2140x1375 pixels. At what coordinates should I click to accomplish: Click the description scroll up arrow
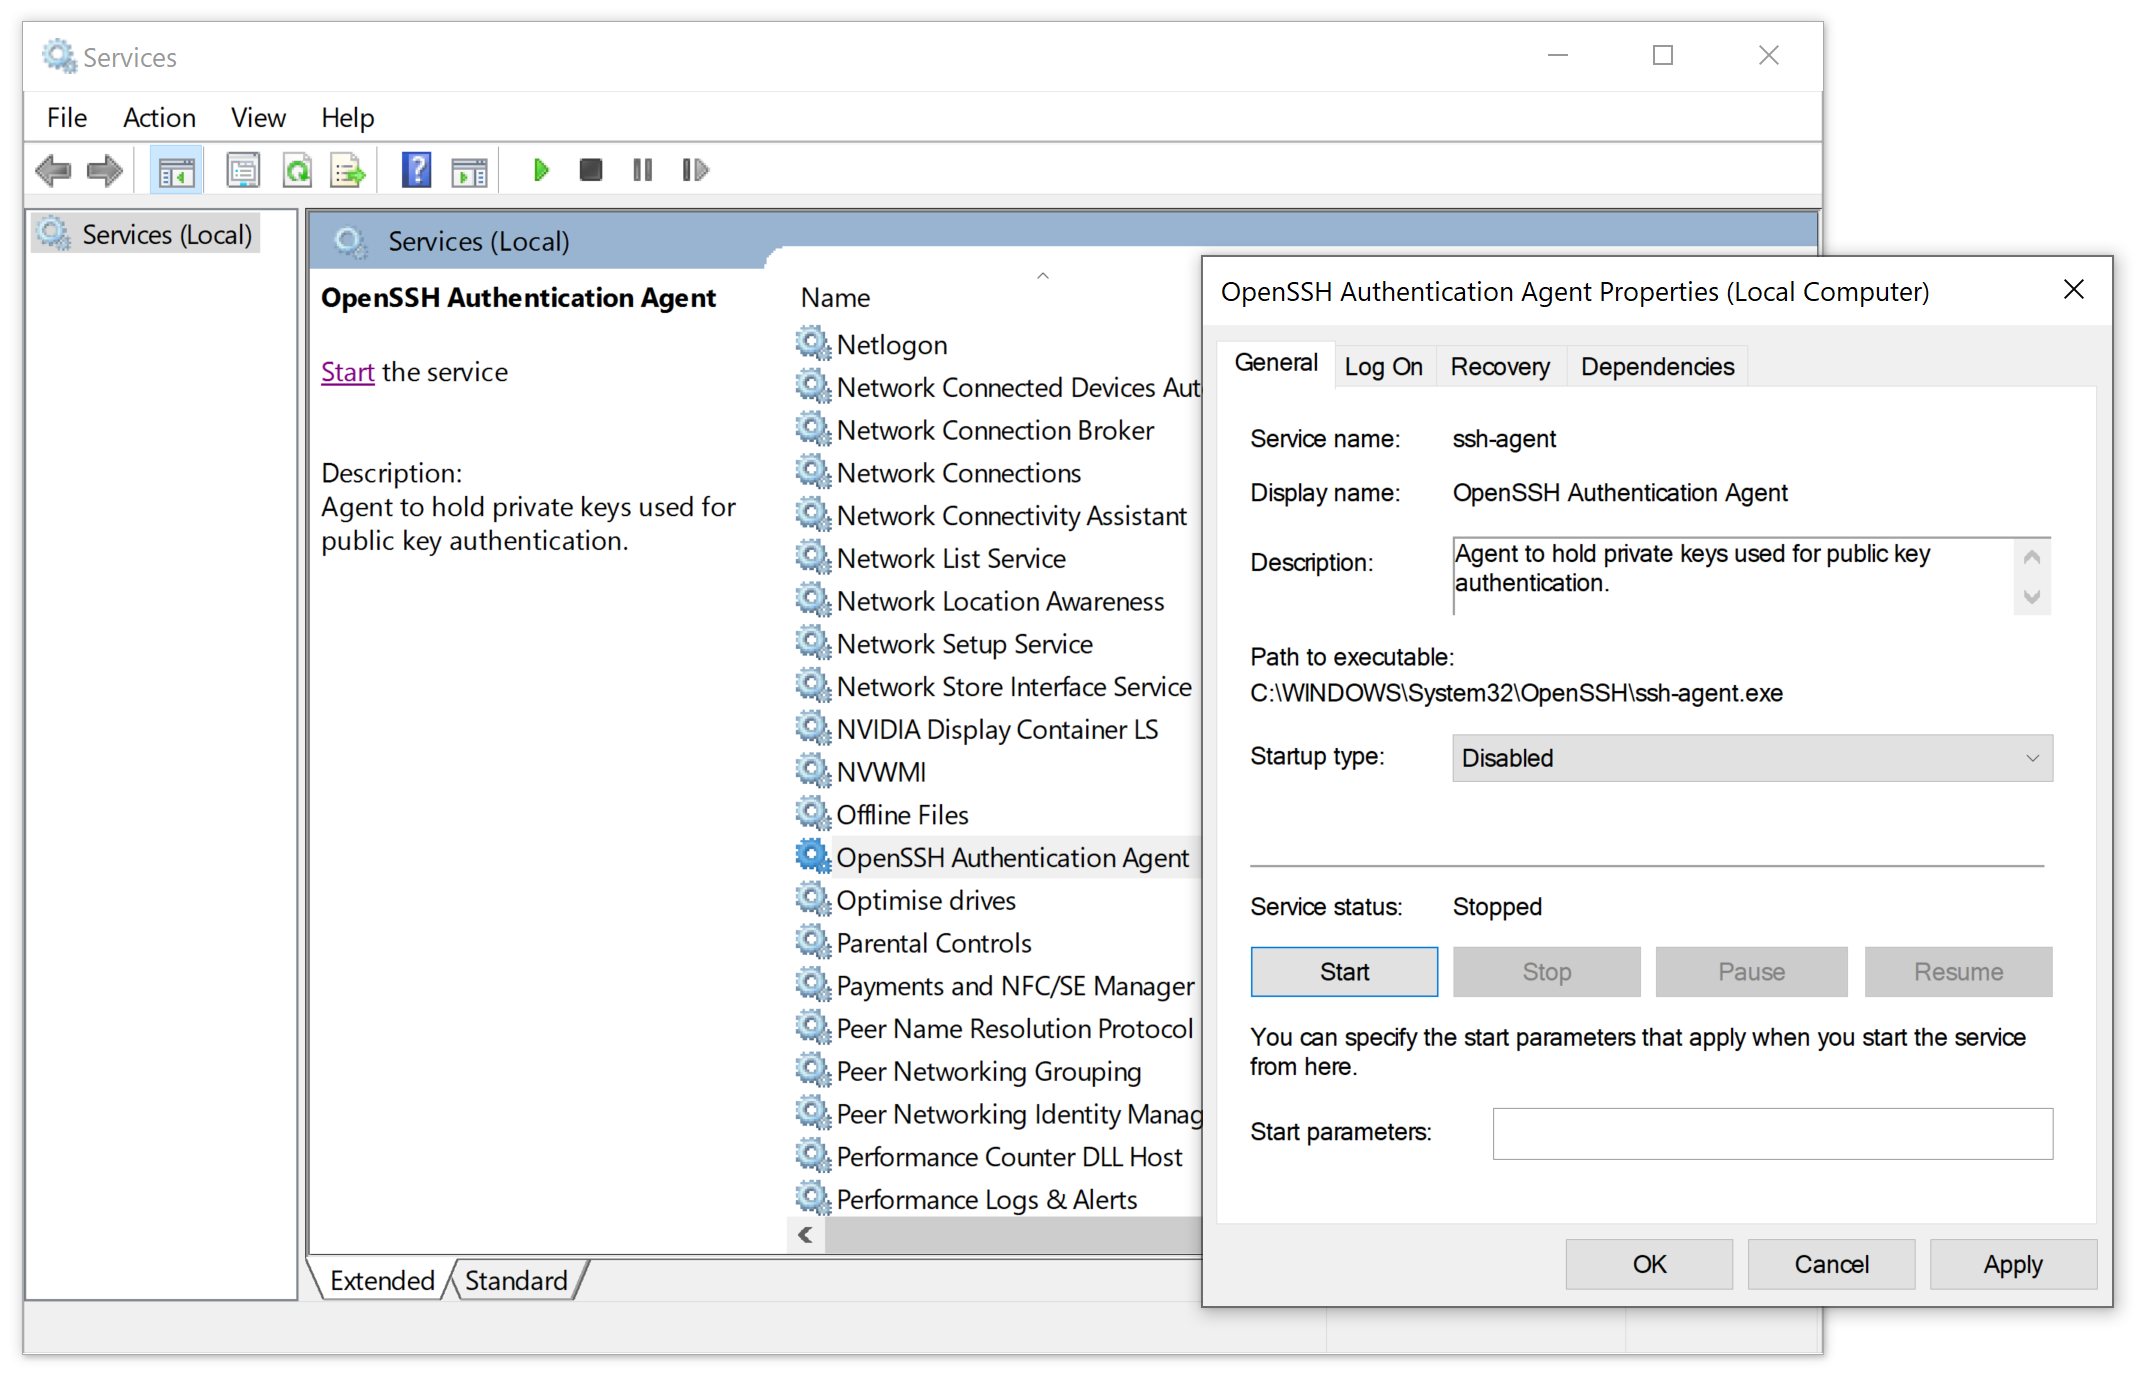point(2032,557)
